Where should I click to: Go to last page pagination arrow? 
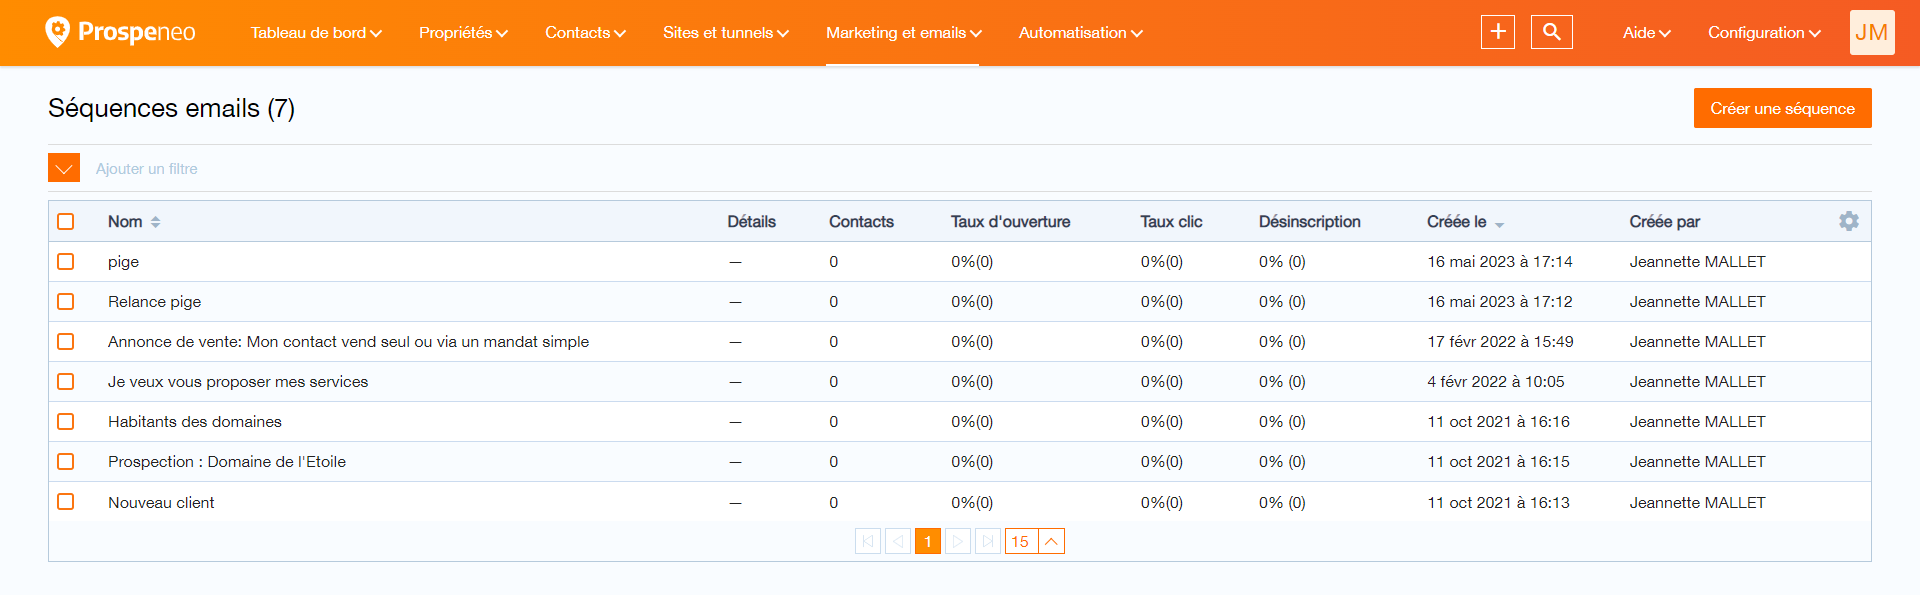[x=988, y=541]
